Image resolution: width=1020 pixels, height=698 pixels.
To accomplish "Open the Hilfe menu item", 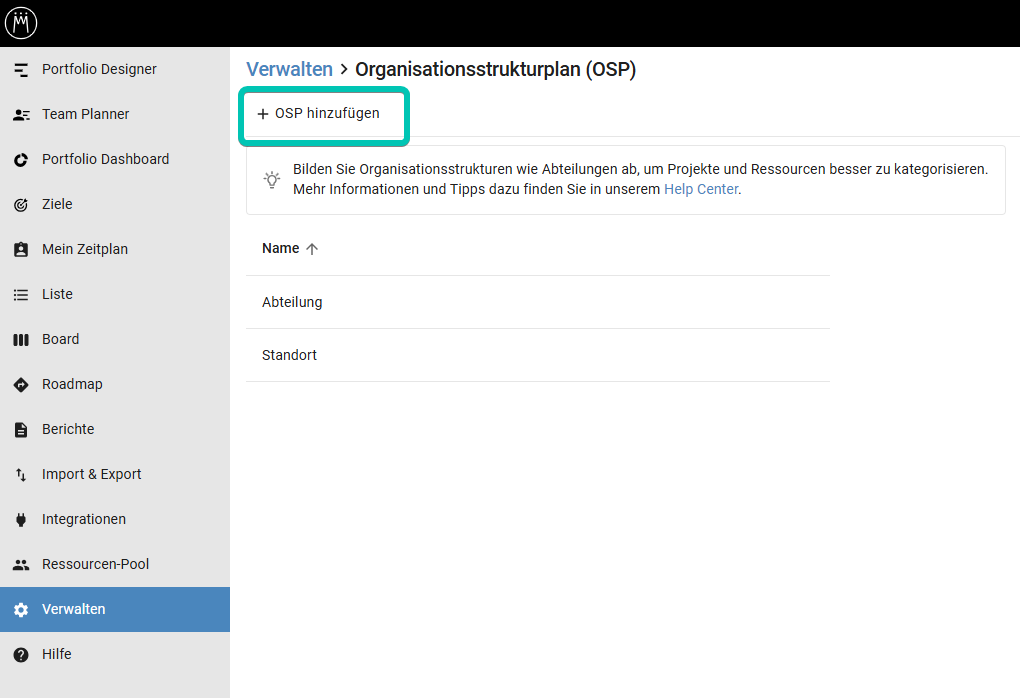I will [114, 654].
